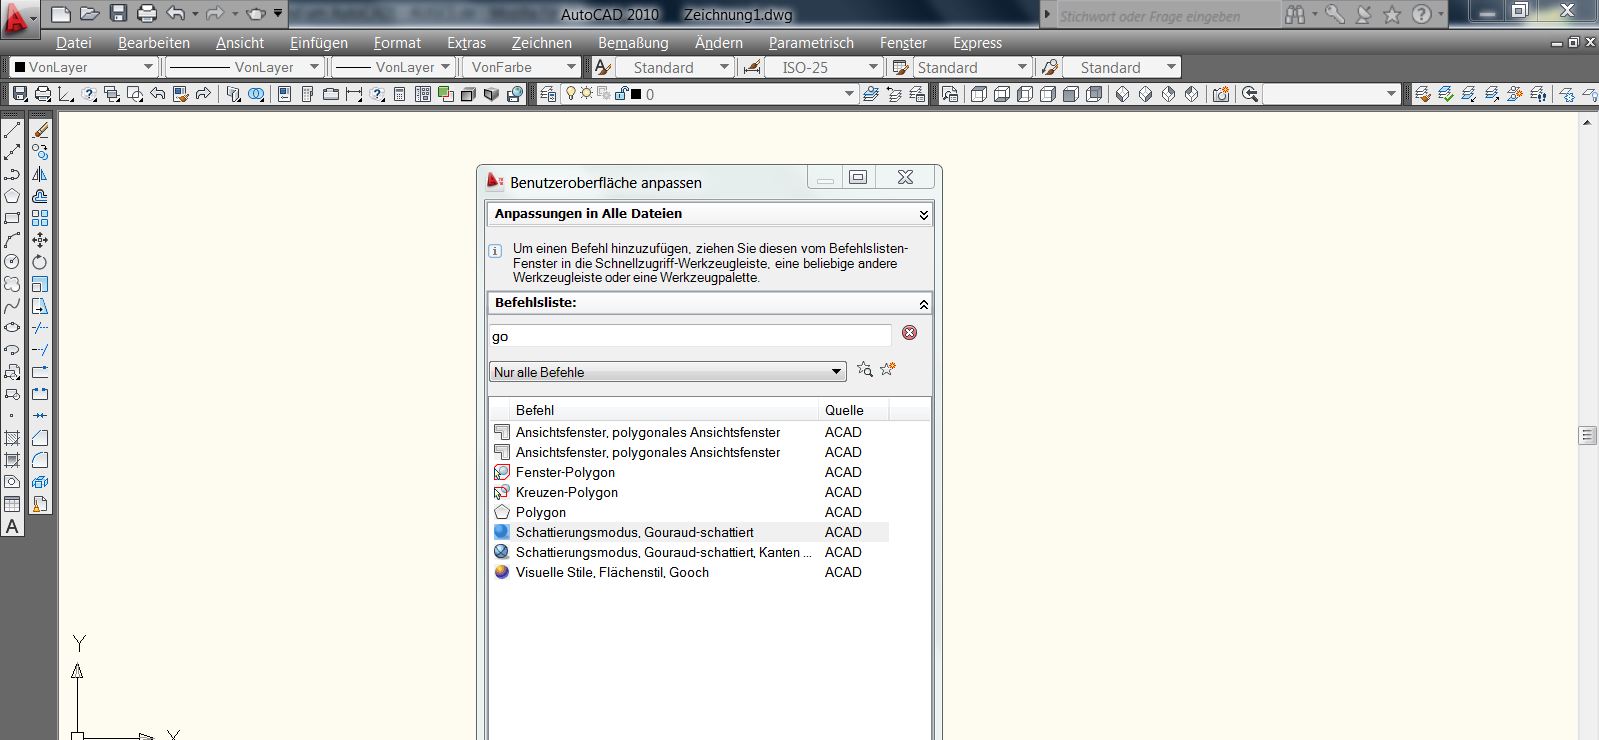Screen dimensions: 1599x740
Task: Sort the list by the Quelle column header
Action: click(853, 410)
